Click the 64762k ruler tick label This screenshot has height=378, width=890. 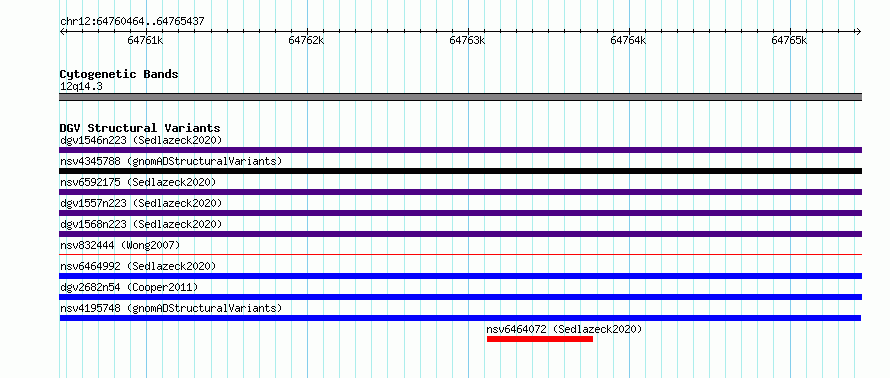point(307,40)
